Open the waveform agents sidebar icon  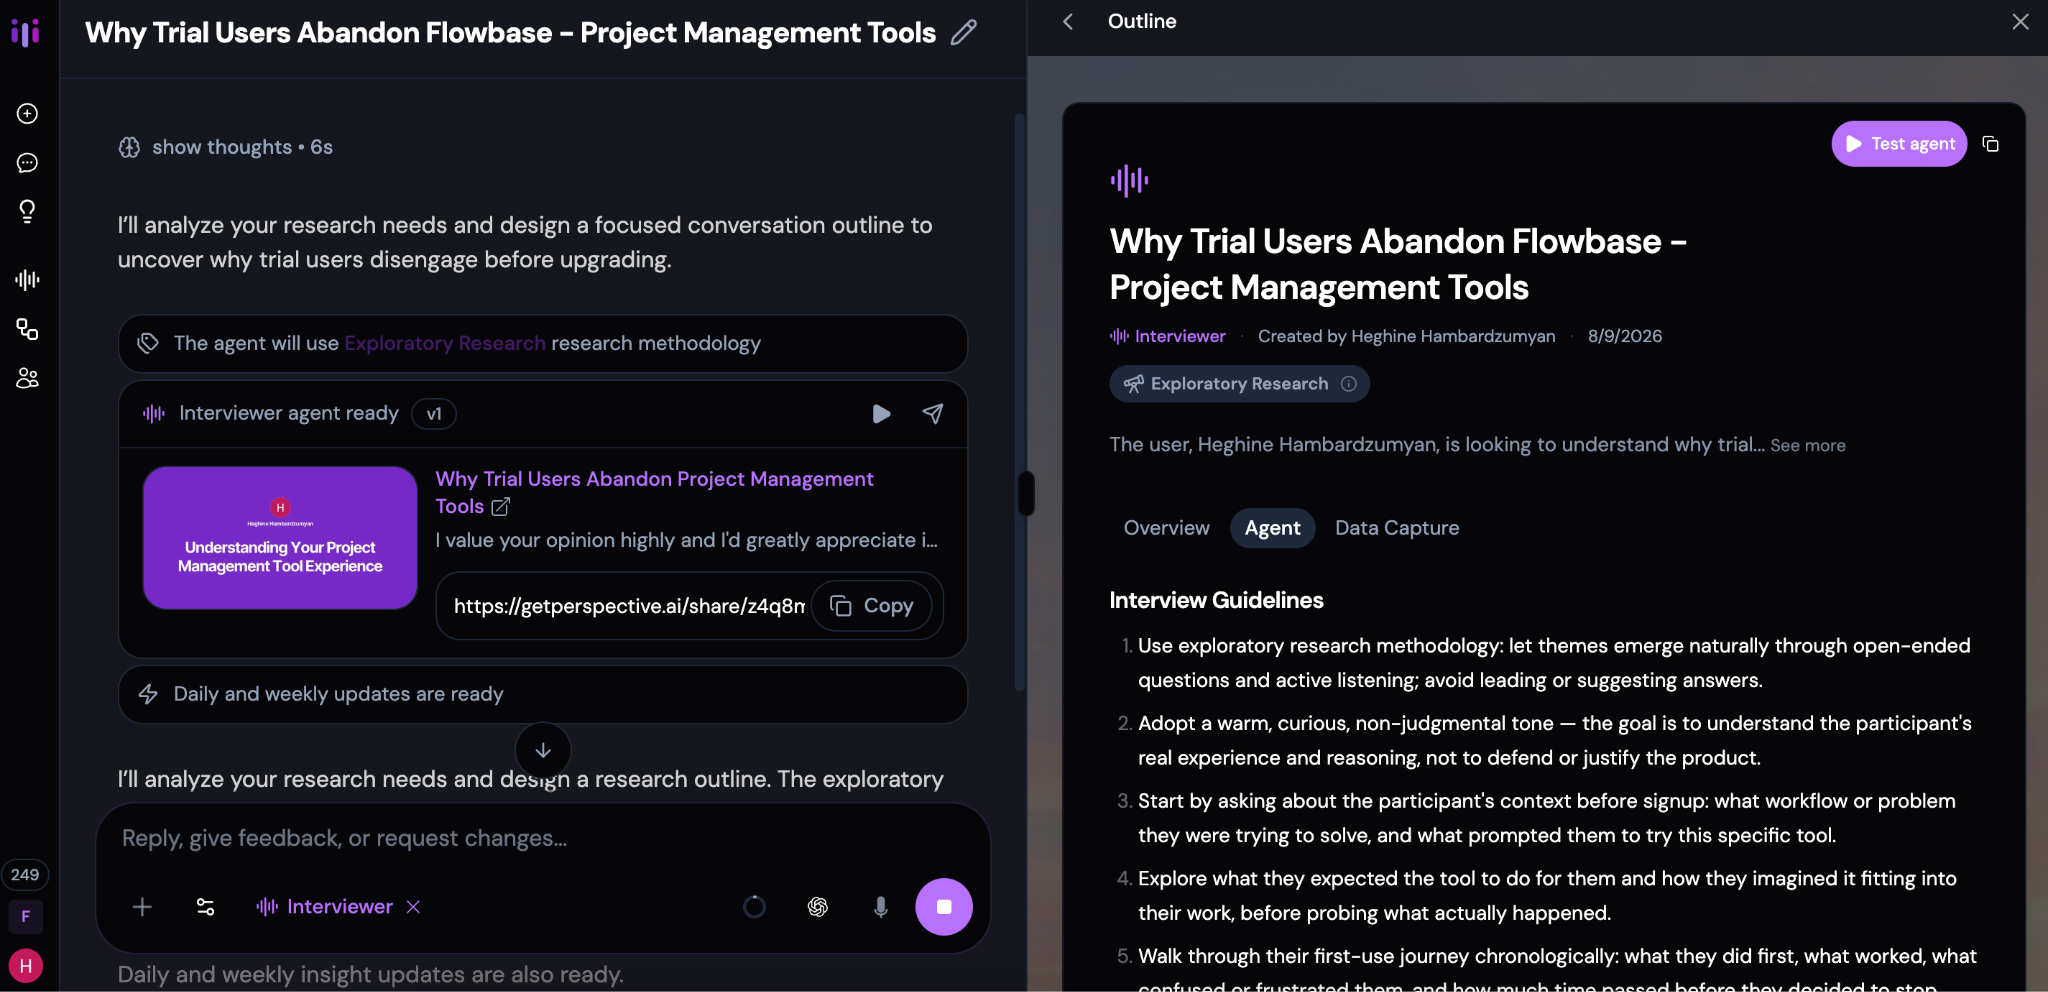click(27, 280)
